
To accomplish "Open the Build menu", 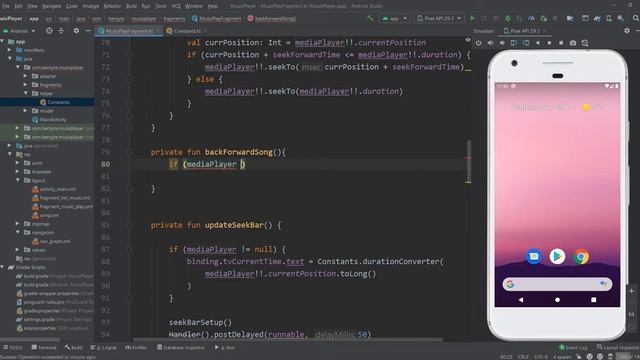I will tap(131, 6).
